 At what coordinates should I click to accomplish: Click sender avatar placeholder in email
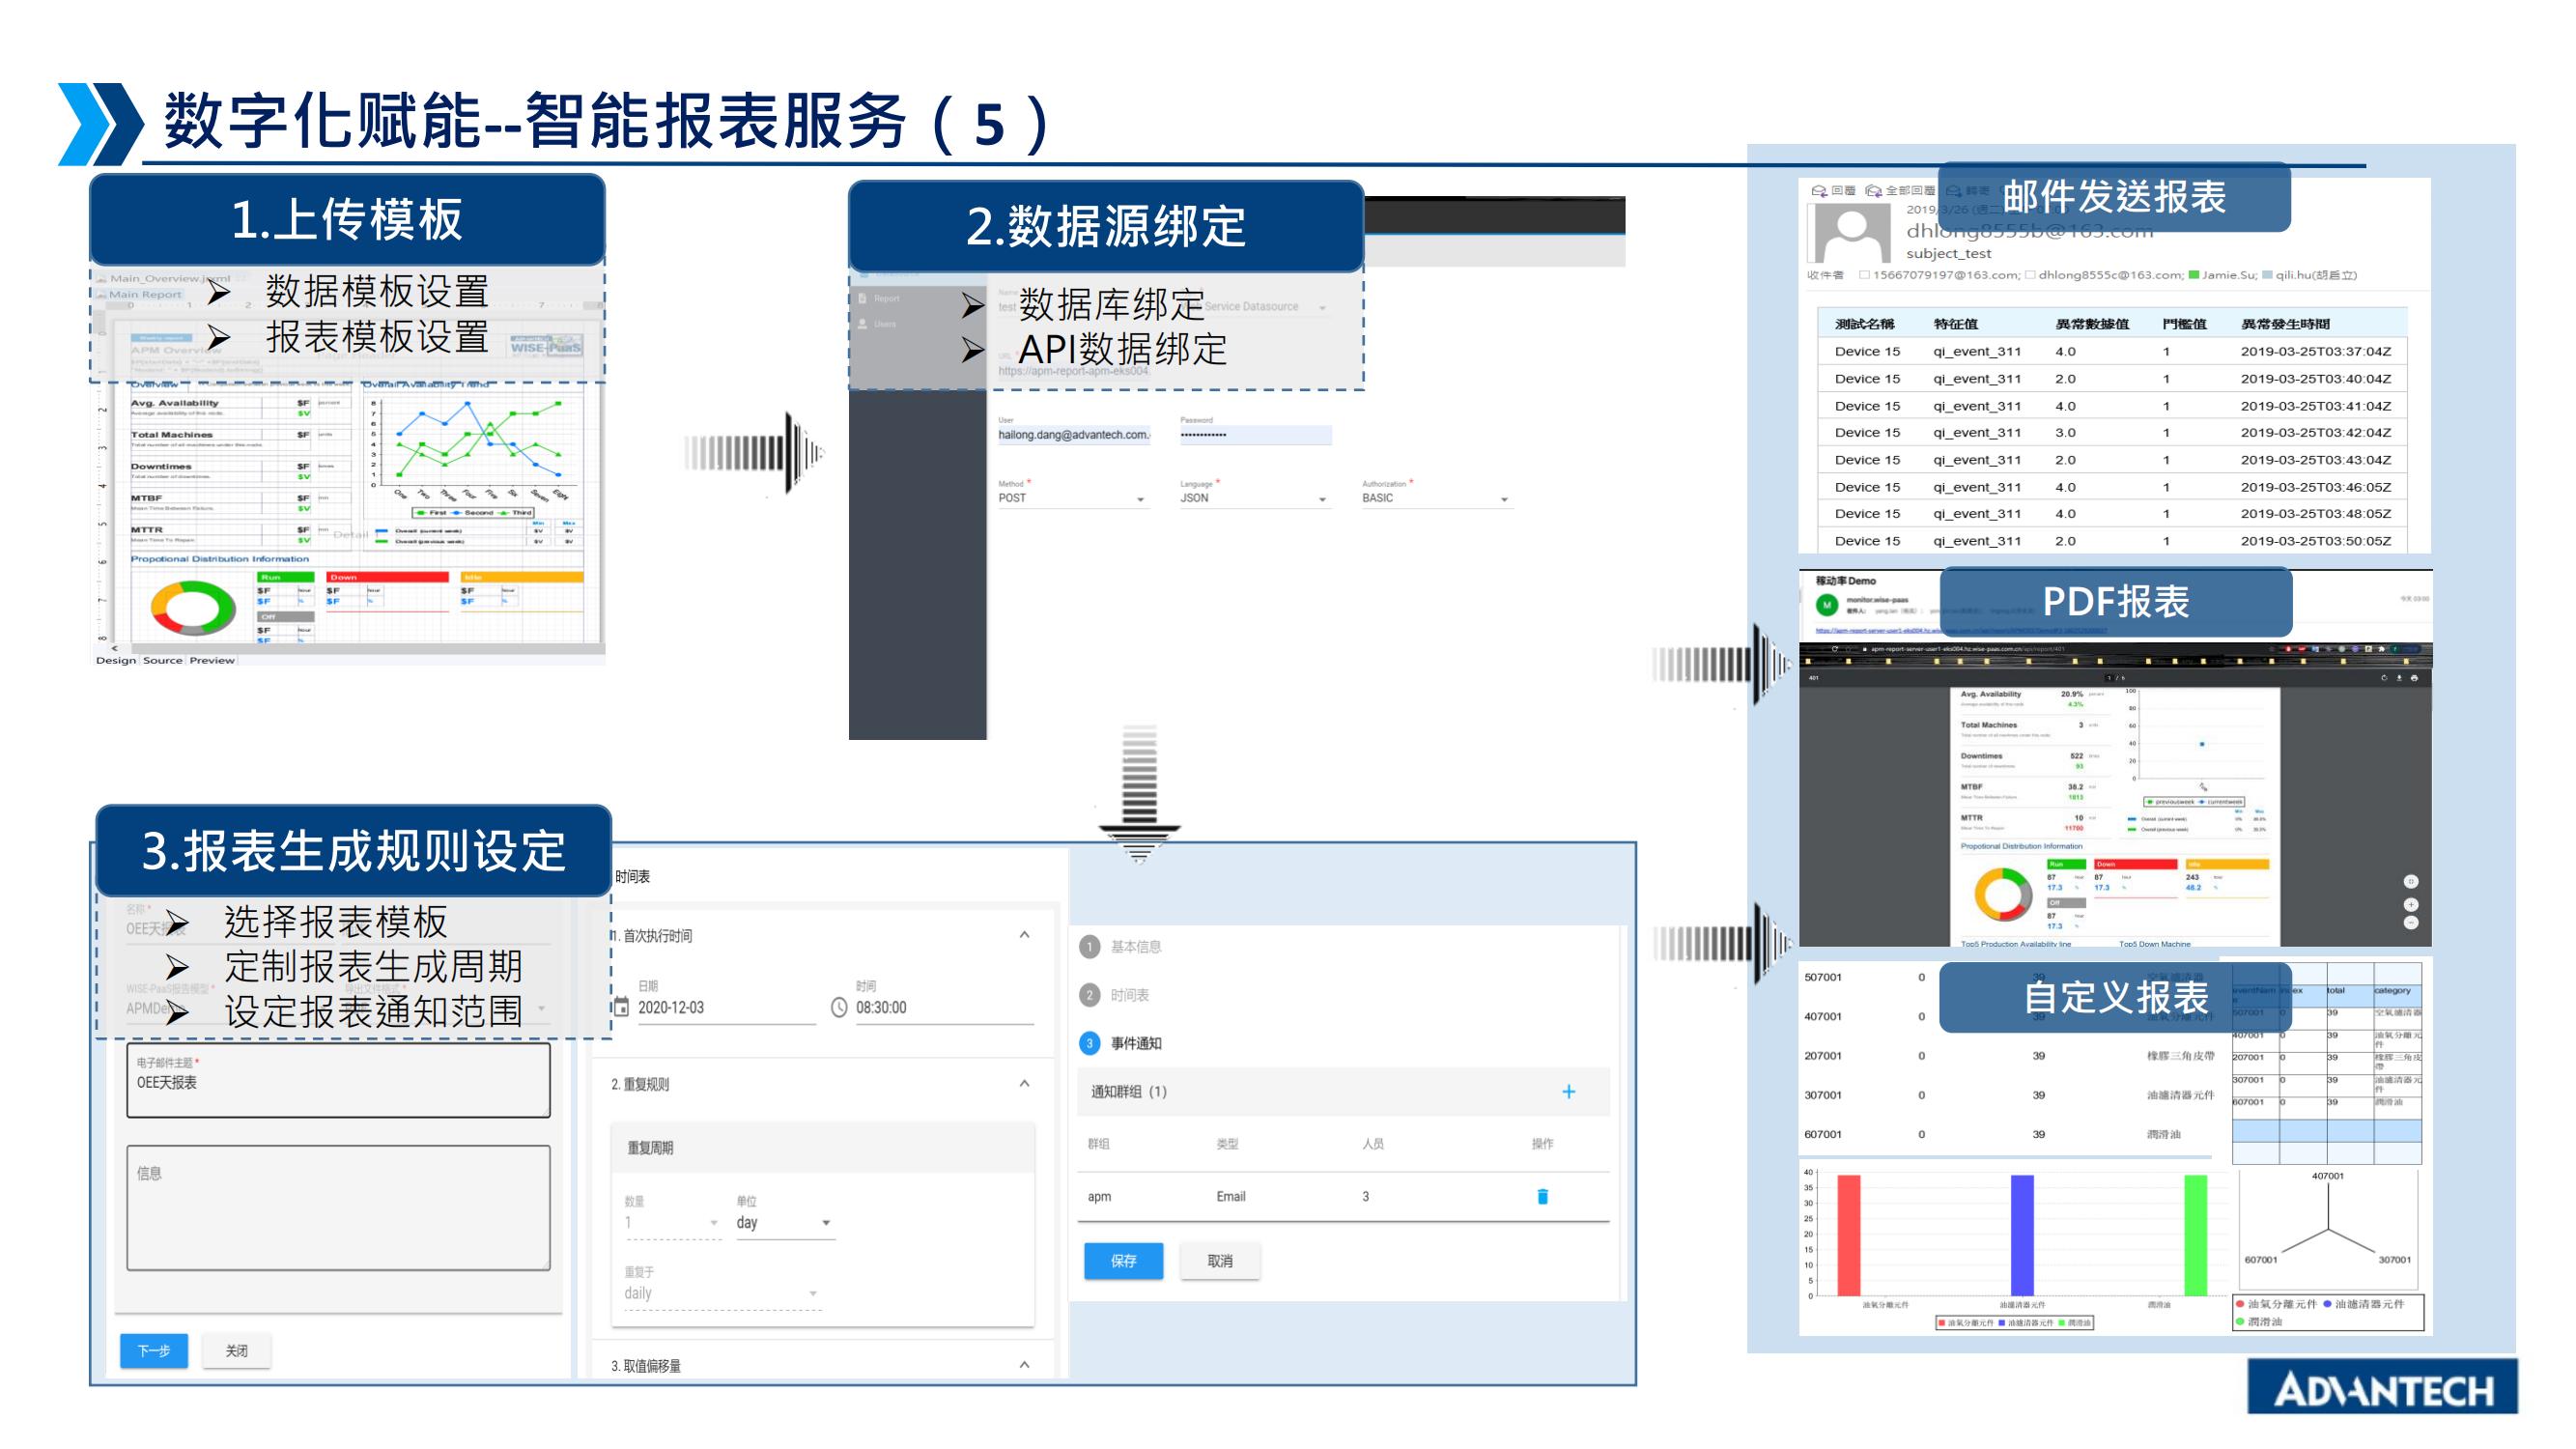pyautogui.click(x=1850, y=234)
